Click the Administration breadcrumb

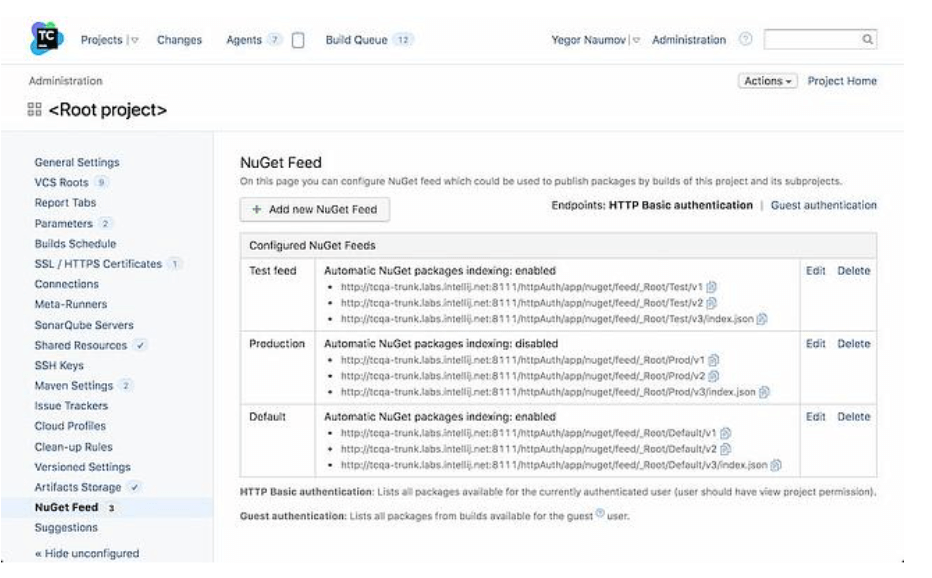[x=65, y=81]
